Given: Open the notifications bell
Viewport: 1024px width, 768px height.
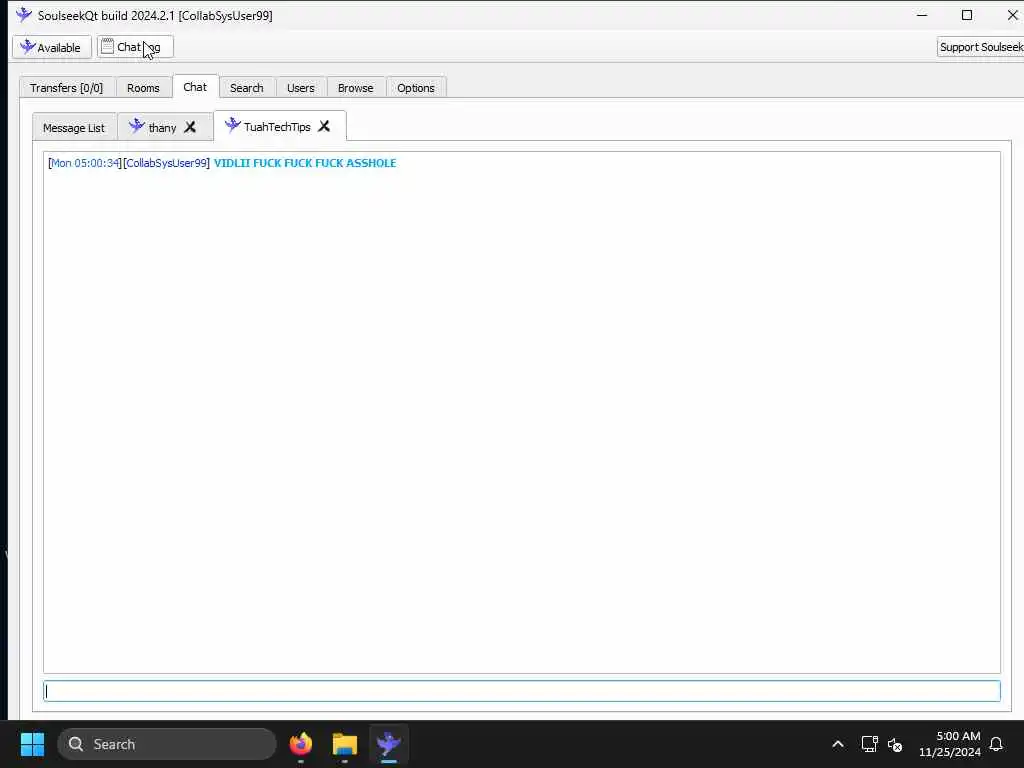Looking at the screenshot, I should click(996, 744).
